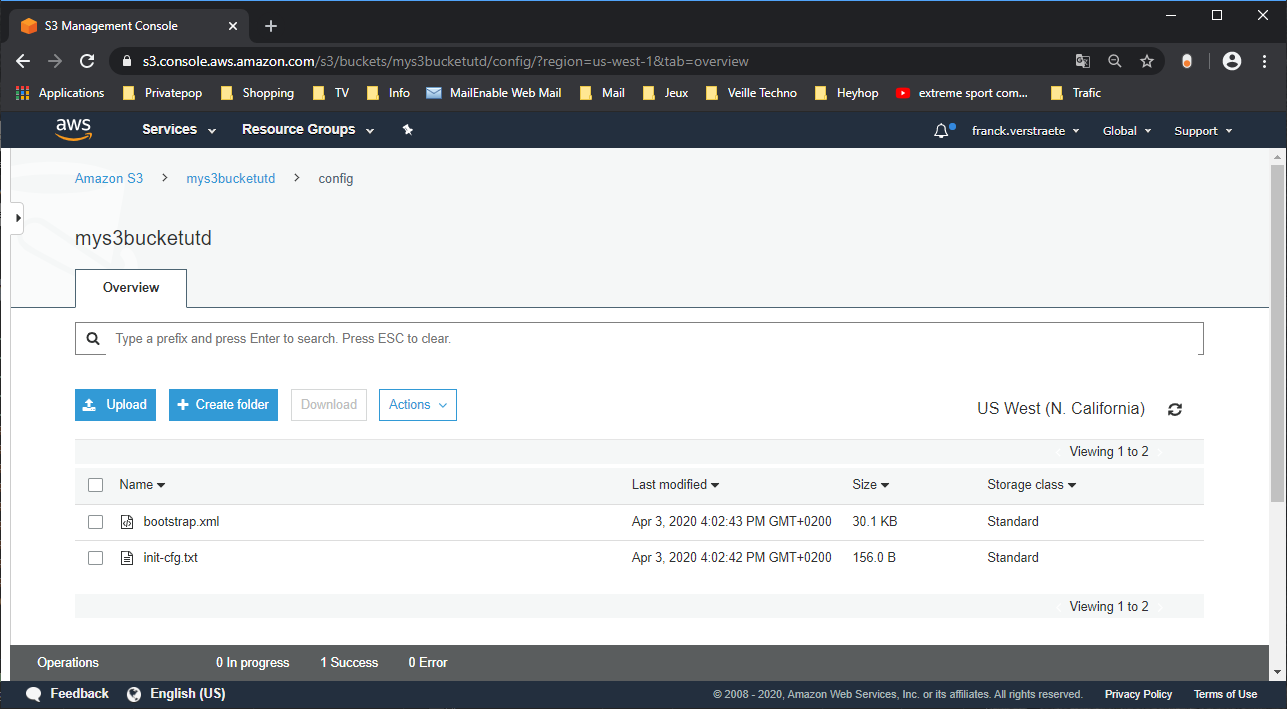Image resolution: width=1287 pixels, height=709 pixels.
Task: Click the translate page icon in address bar
Action: 1083,61
